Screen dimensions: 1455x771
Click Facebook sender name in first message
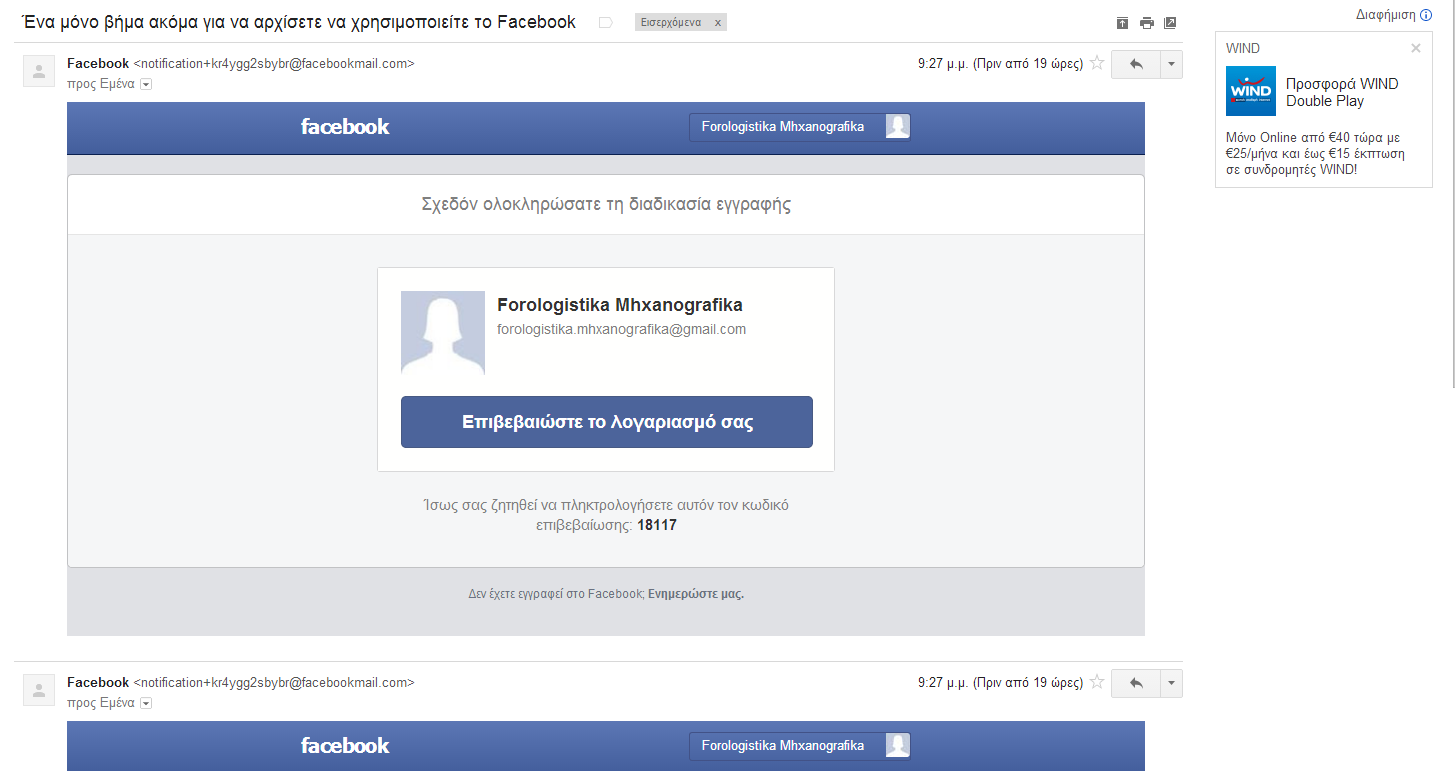pyautogui.click(x=98, y=63)
